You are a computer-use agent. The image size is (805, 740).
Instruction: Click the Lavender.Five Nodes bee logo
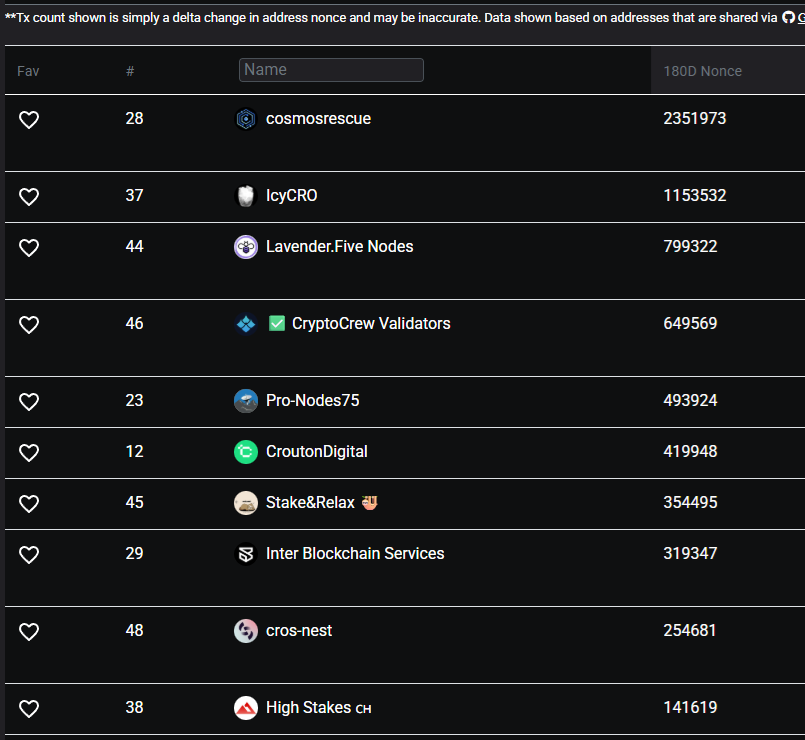coord(246,247)
